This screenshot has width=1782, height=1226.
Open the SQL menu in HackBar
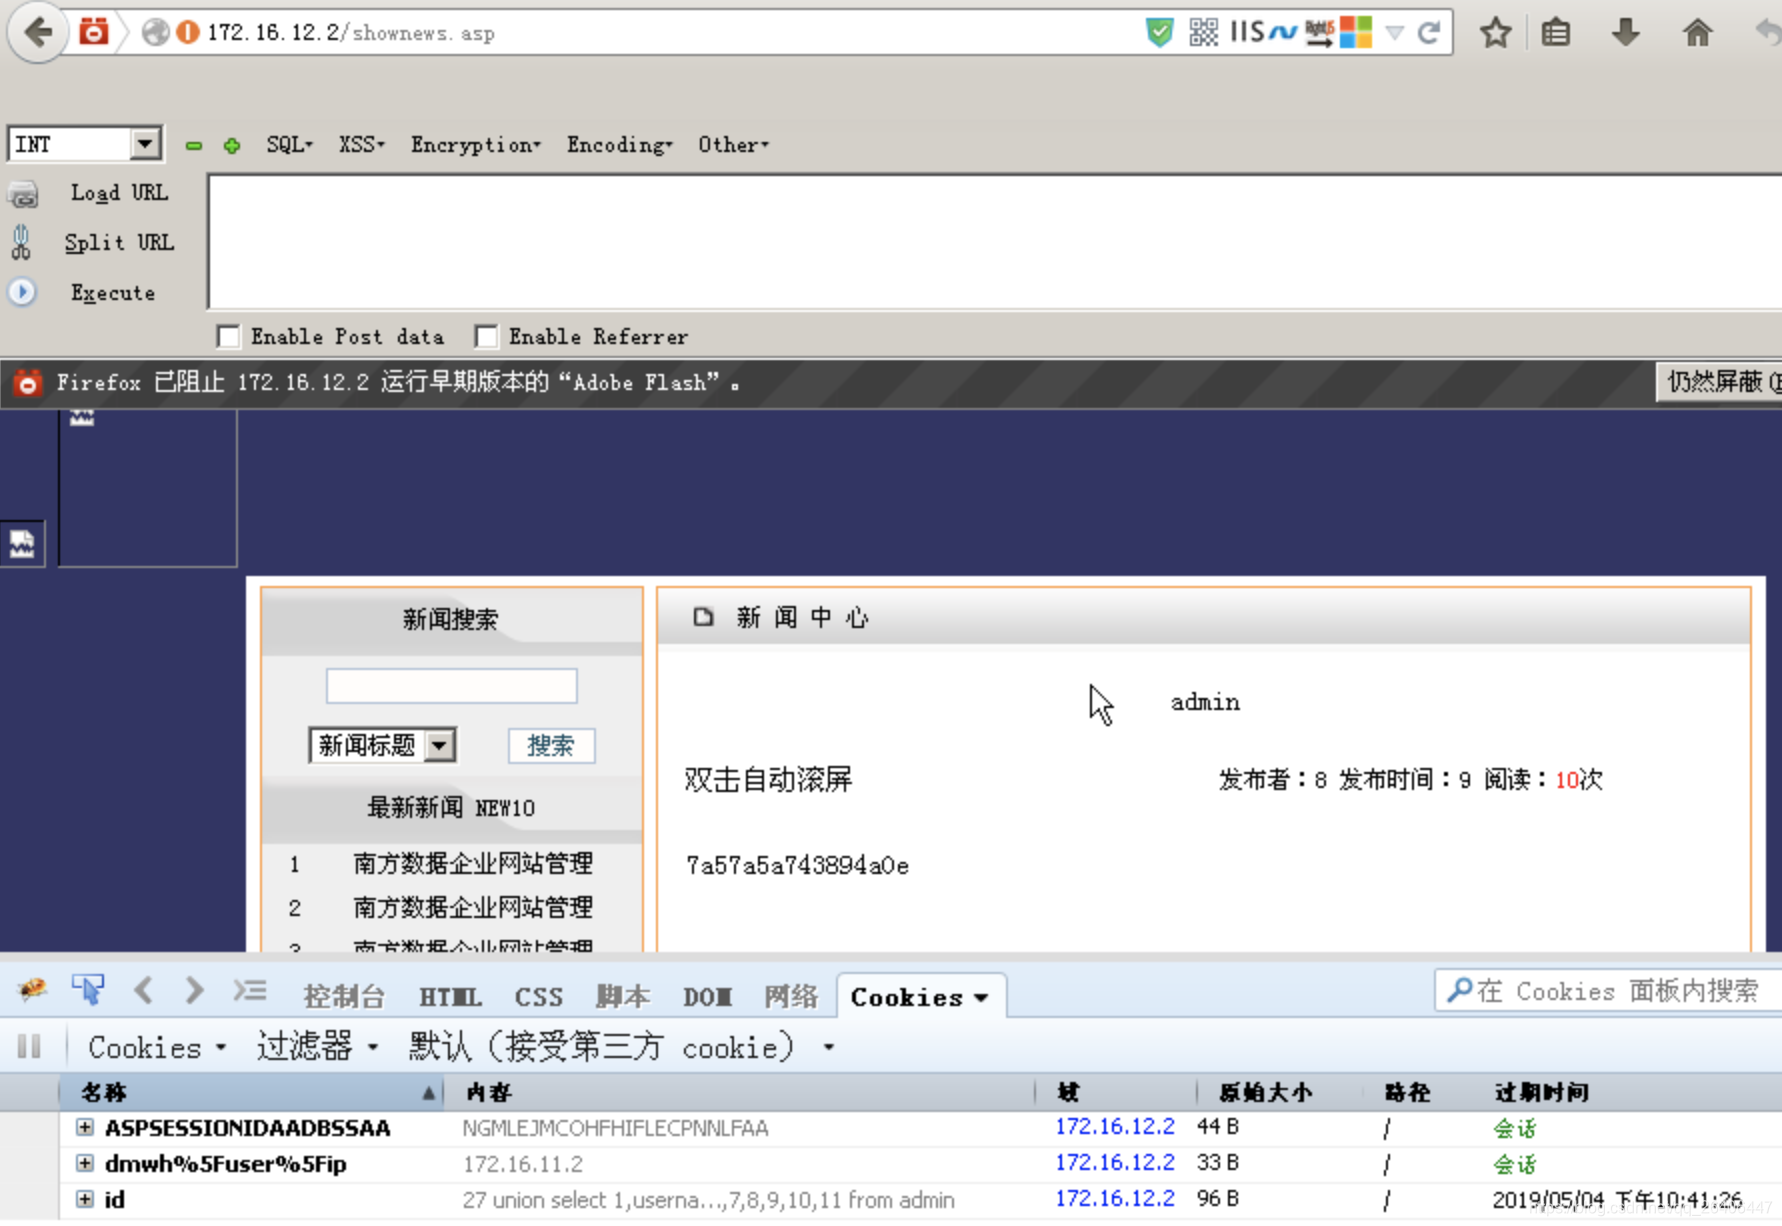[289, 145]
